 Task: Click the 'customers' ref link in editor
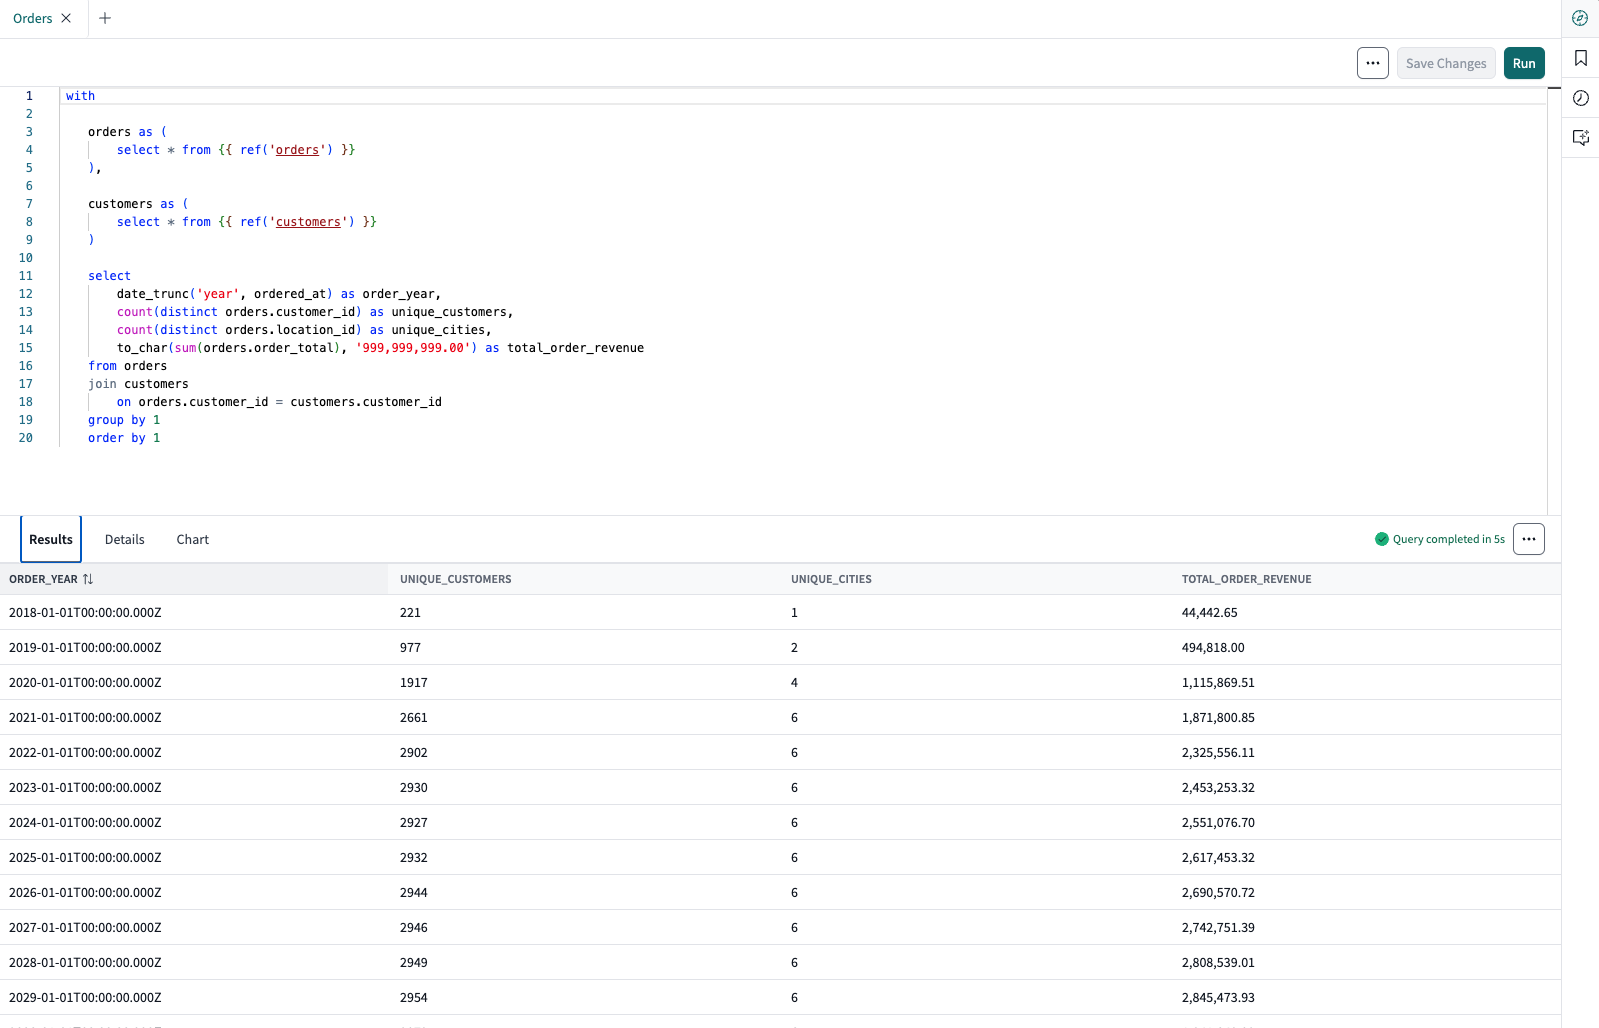(x=308, y=222)
